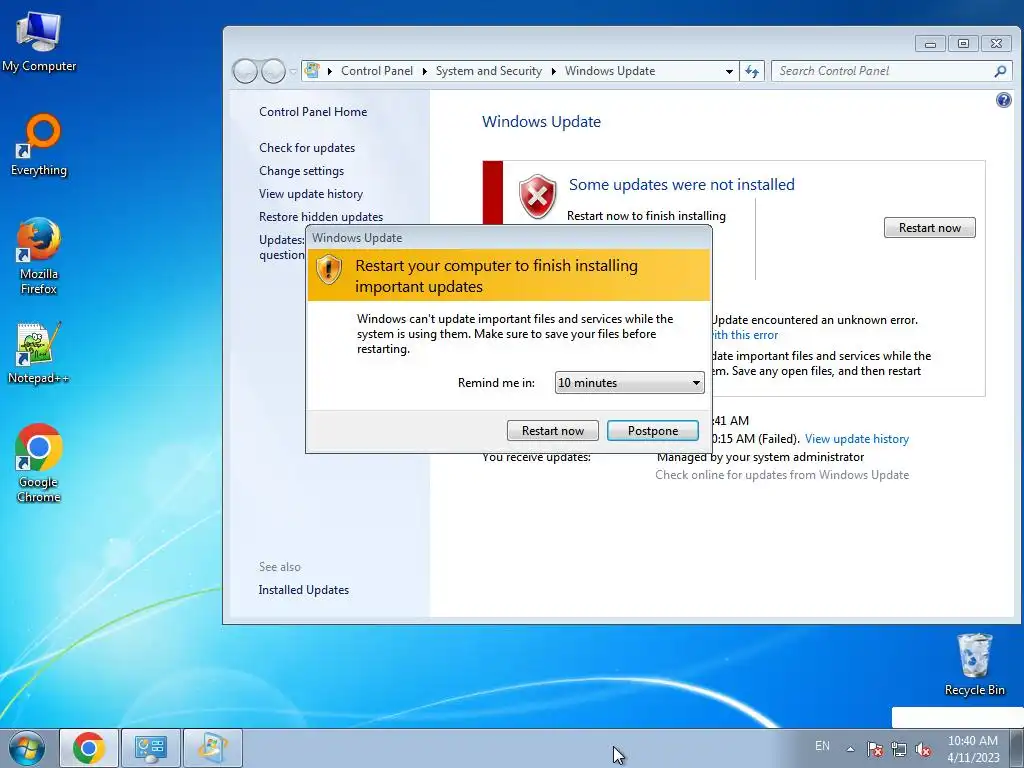
Task: Open address bar history dropdown
Action: (729, 71)
